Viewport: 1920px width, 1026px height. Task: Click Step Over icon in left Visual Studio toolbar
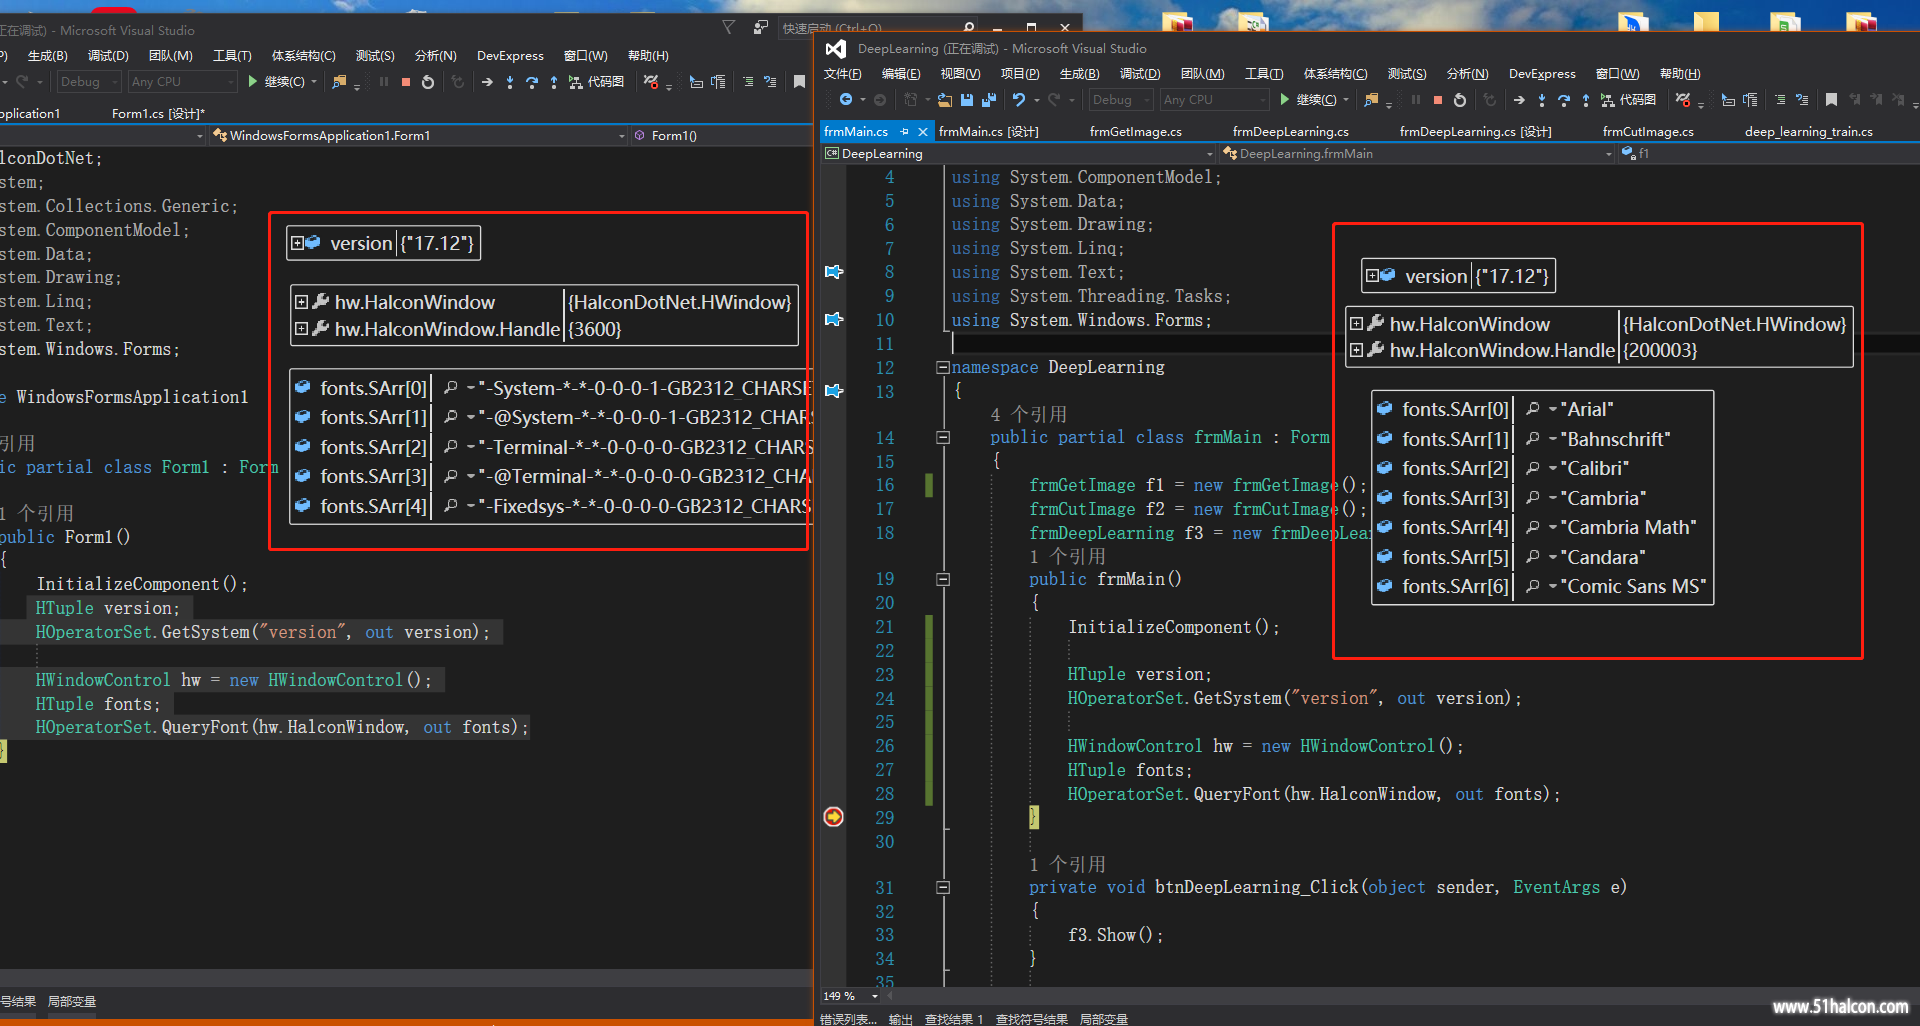coord(532,82)
